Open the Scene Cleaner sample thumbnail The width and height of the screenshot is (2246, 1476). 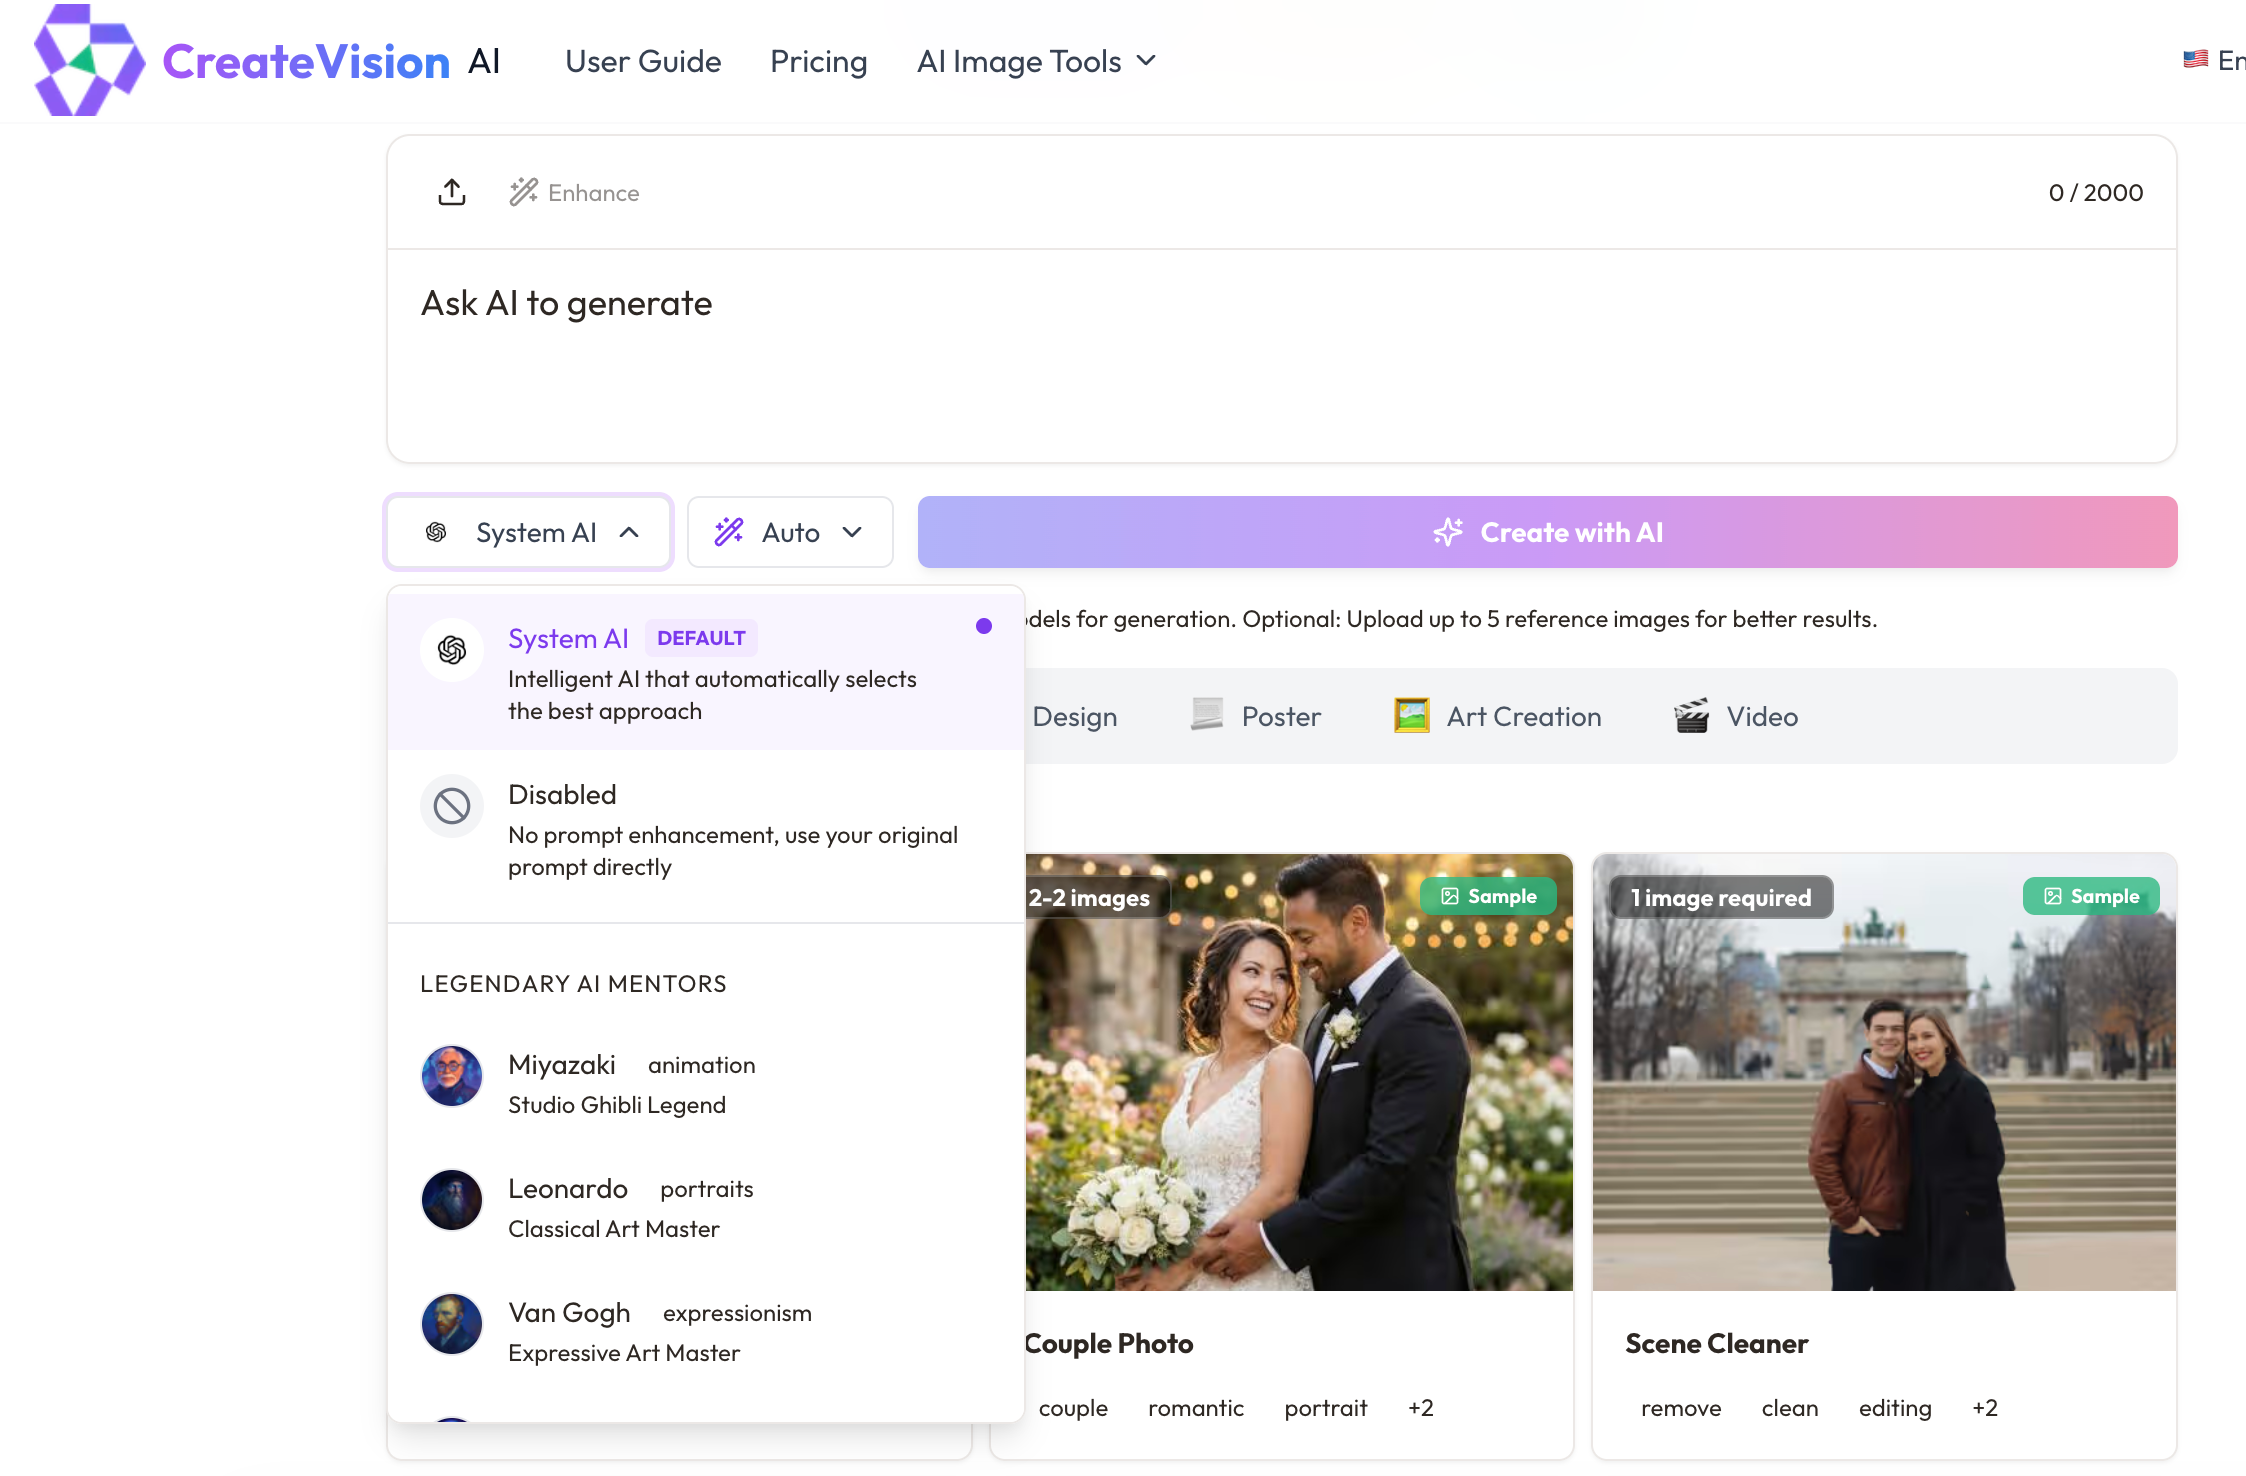tap(1883, 1072)
